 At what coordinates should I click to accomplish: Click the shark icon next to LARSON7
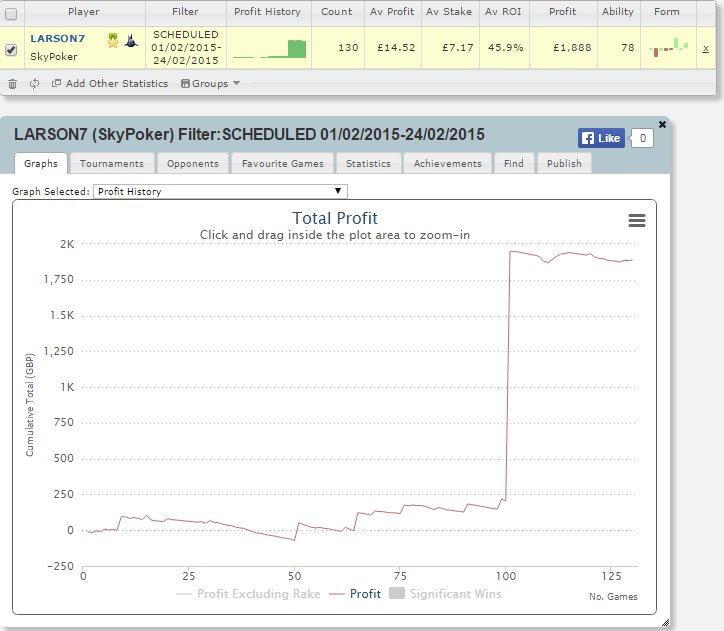[132, 41]
